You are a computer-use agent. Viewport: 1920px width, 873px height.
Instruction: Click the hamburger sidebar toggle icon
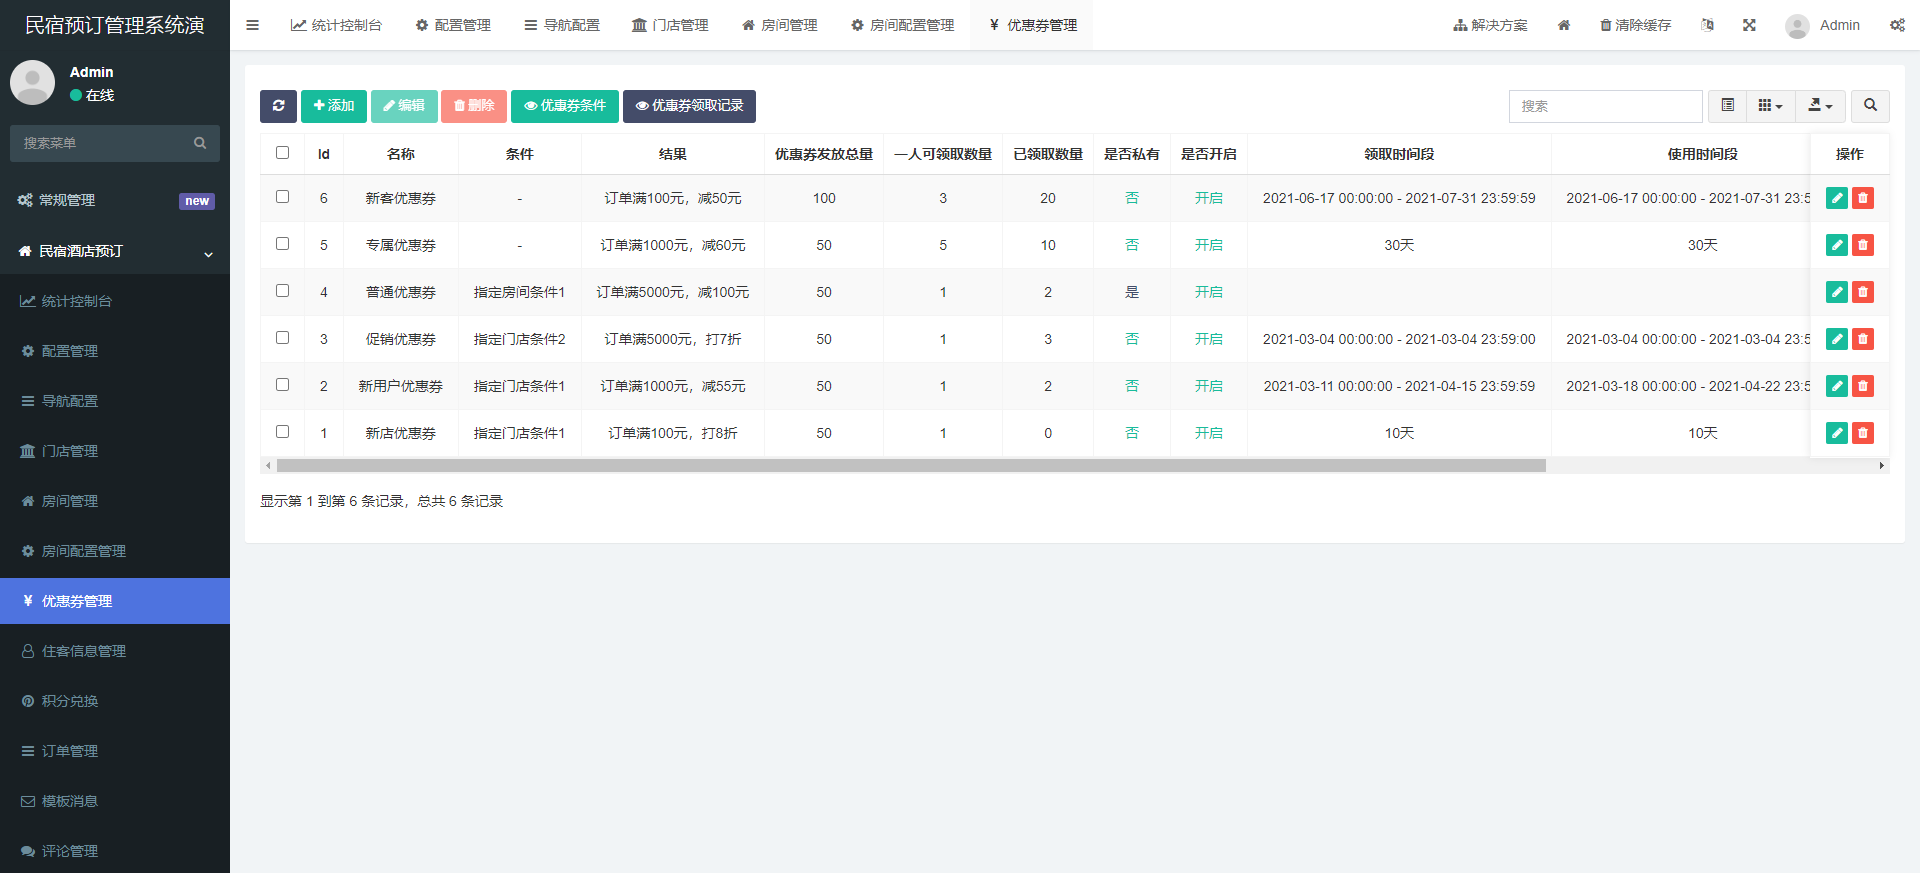point(253,25)
